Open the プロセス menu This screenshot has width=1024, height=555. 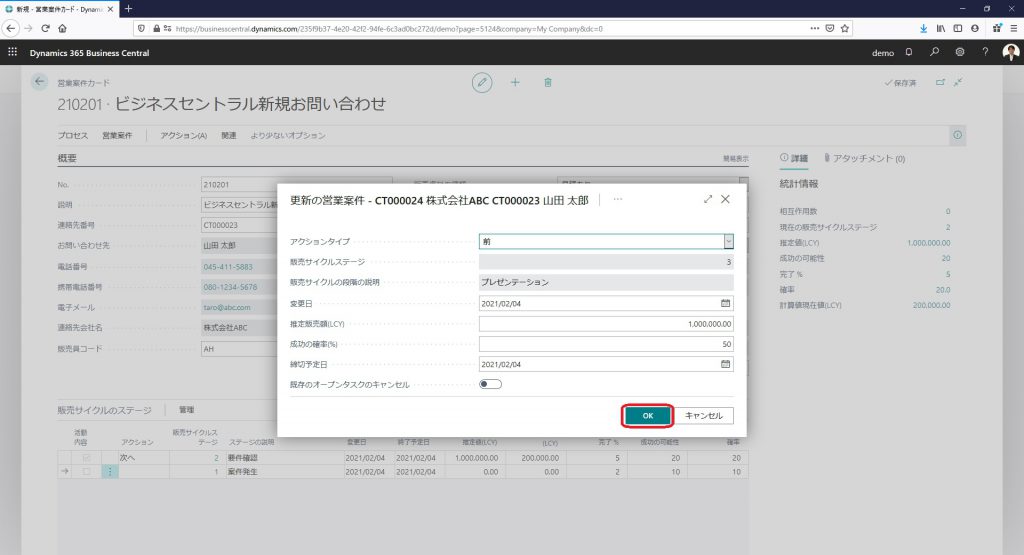[x=73, y=135]
